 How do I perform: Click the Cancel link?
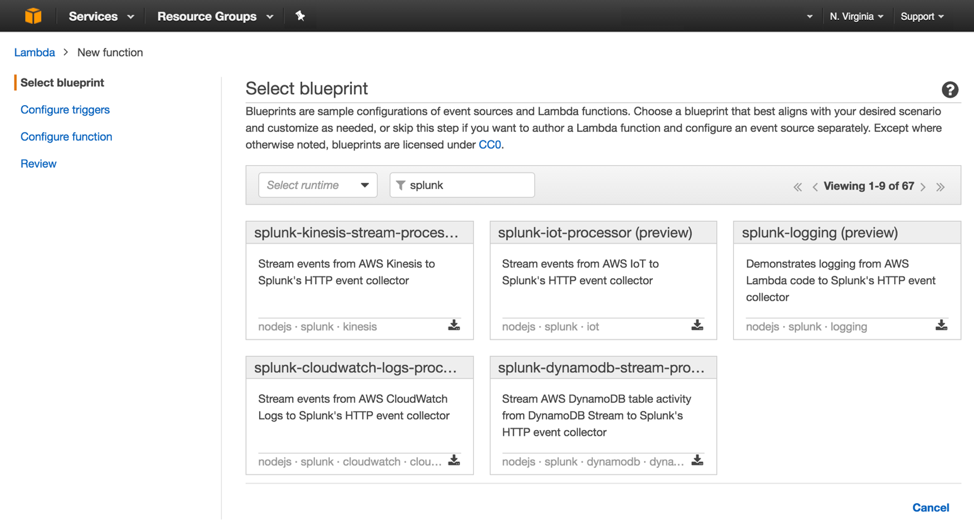[931, 507]
